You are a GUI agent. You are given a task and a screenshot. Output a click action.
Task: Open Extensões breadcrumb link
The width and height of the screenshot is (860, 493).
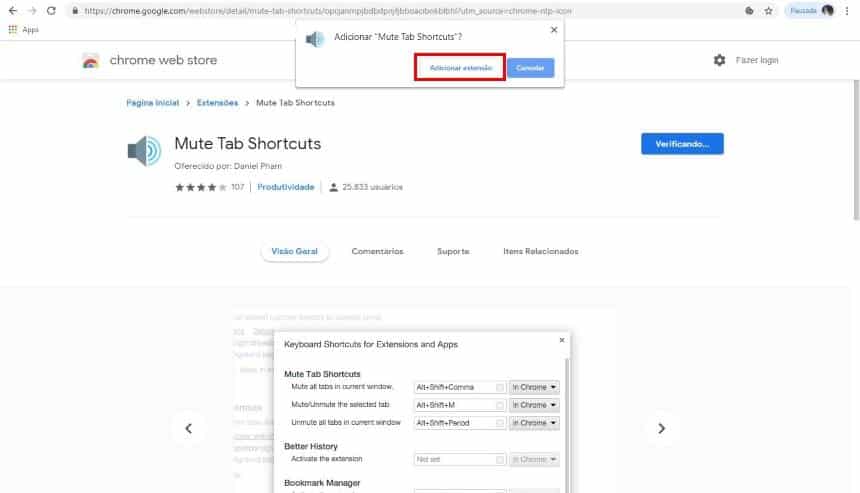[x=217, y=103]
